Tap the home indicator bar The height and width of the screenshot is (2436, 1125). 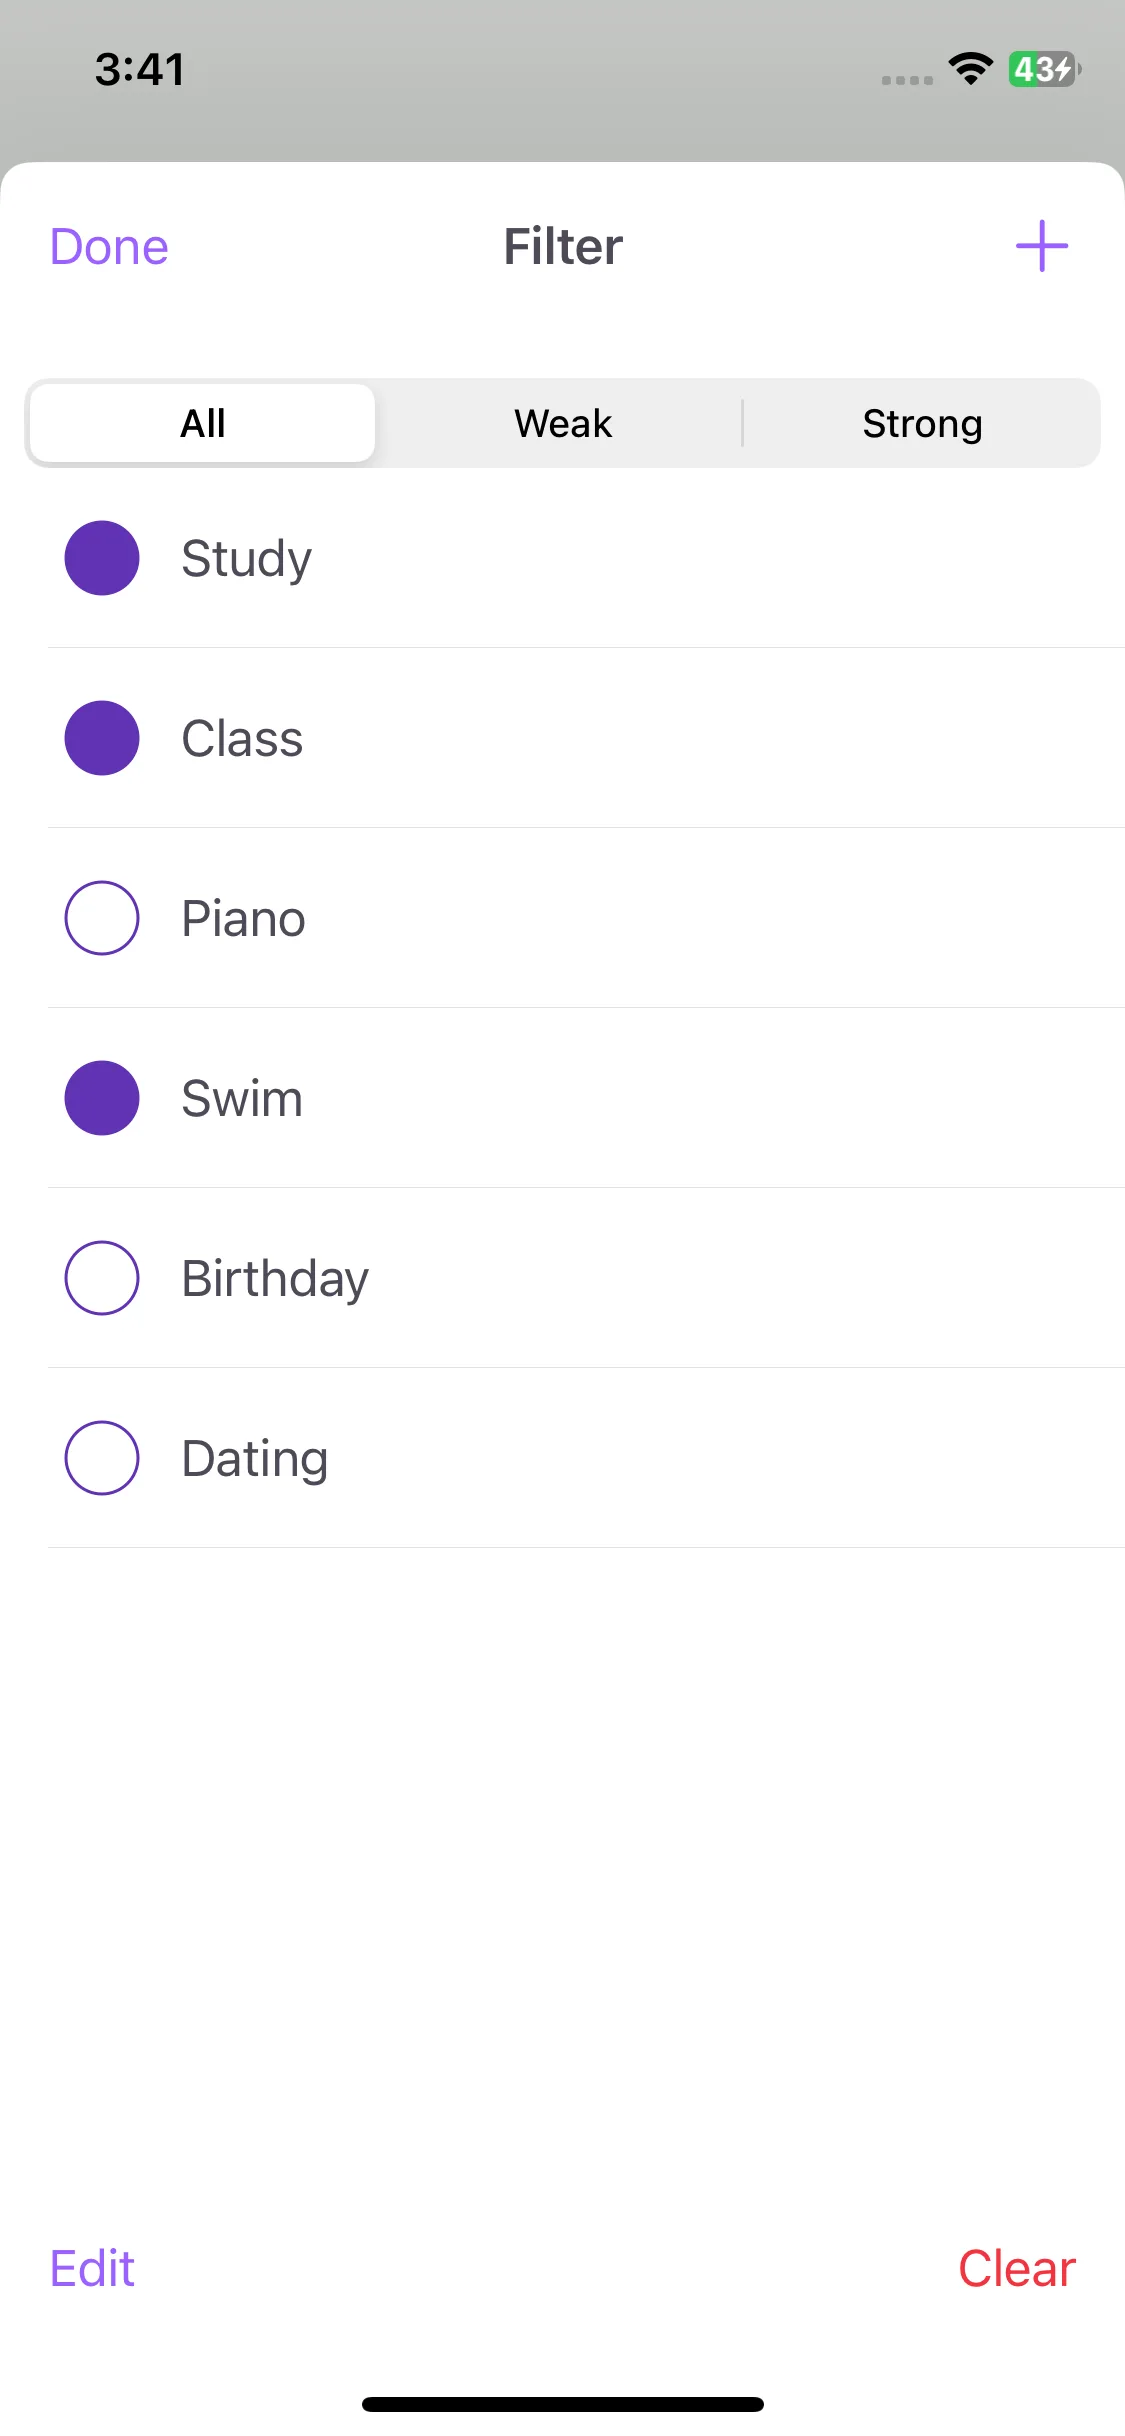(x=563, y=2403)
